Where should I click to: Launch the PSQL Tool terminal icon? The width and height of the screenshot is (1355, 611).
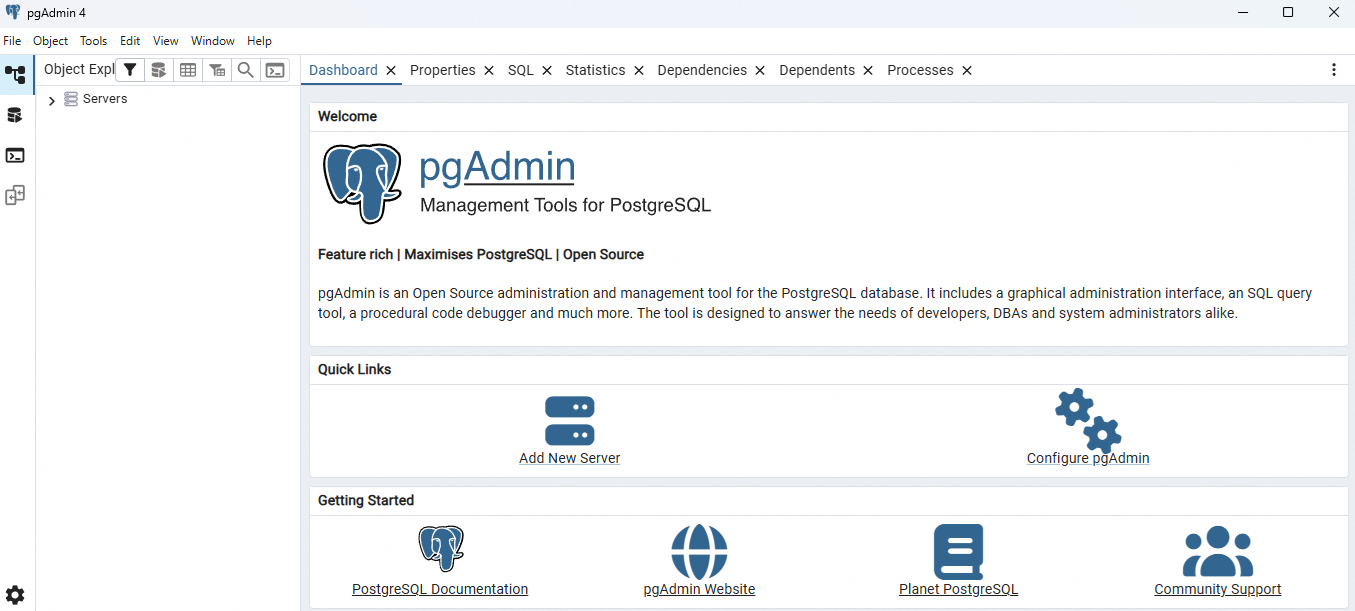pos(275,69)
